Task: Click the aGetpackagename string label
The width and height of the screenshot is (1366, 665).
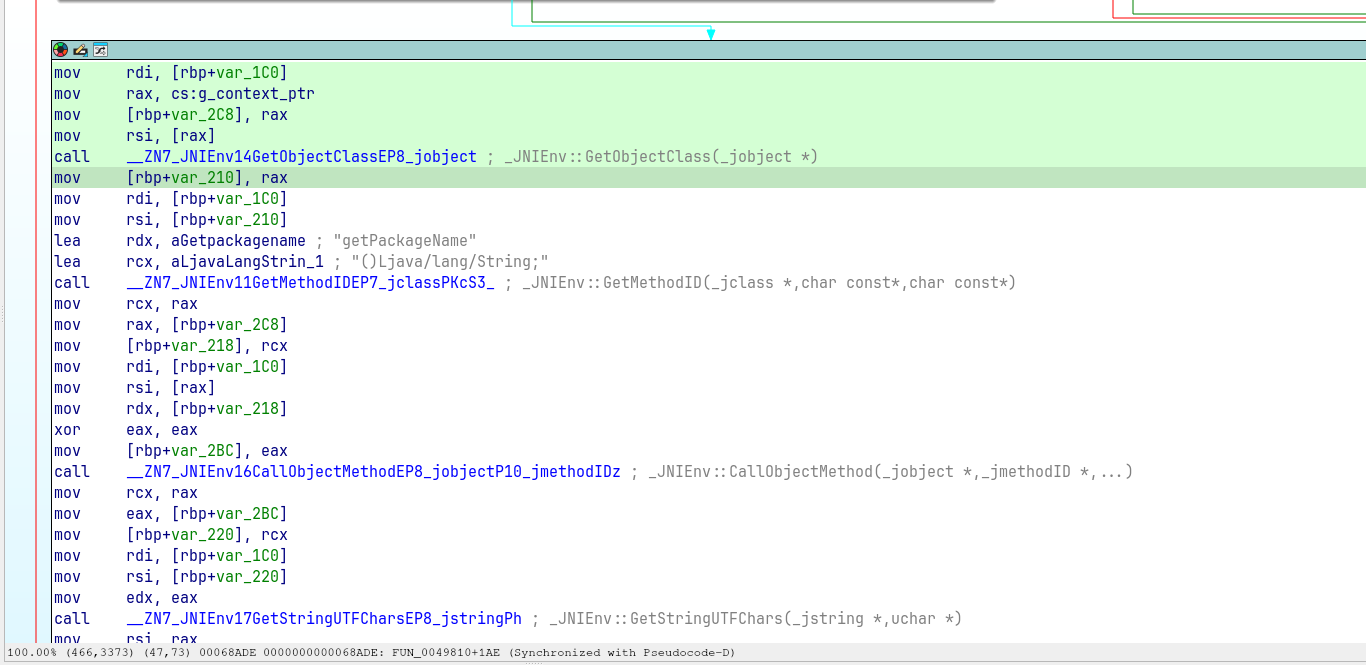Action: (x=240, y=240)
